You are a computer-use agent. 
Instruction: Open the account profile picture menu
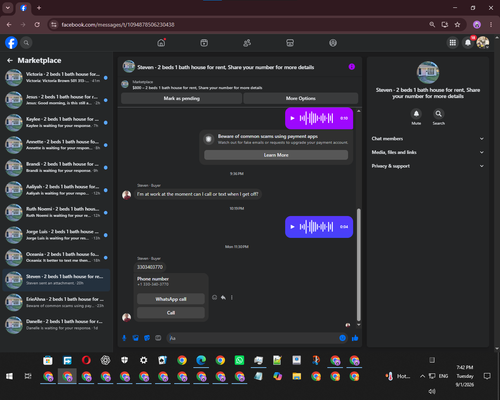(483, 43)
